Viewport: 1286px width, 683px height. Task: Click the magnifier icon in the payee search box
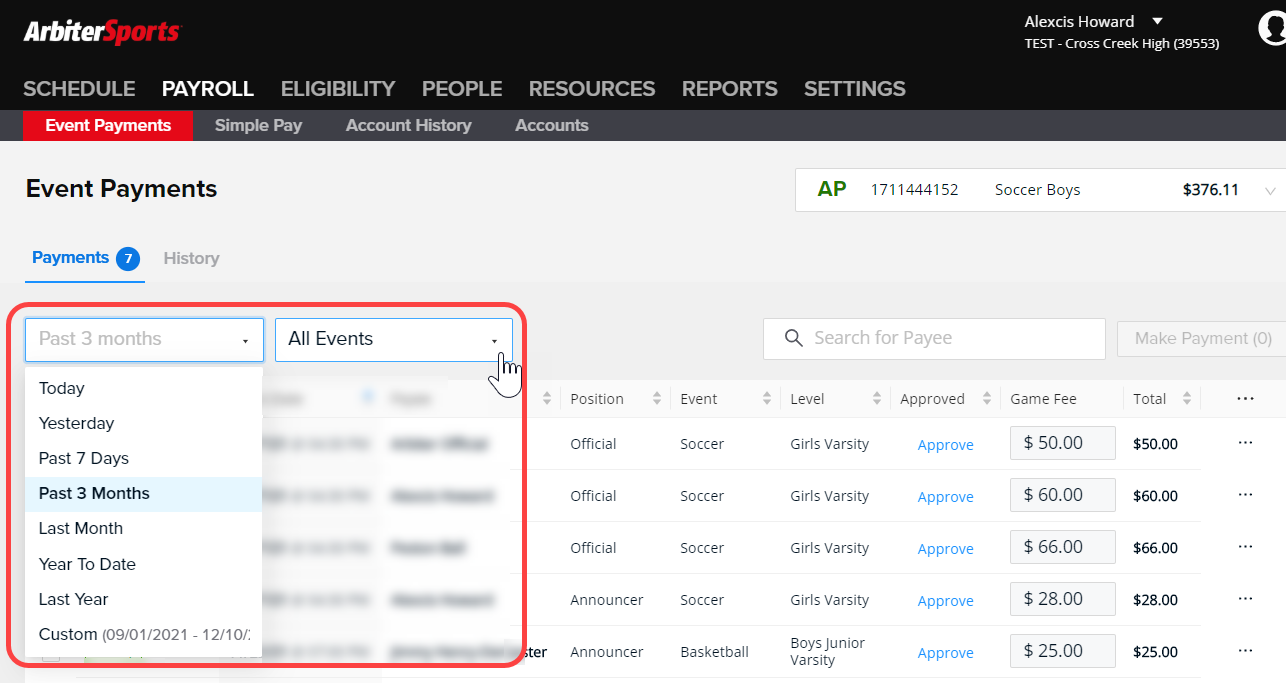[x=793, y=338]
